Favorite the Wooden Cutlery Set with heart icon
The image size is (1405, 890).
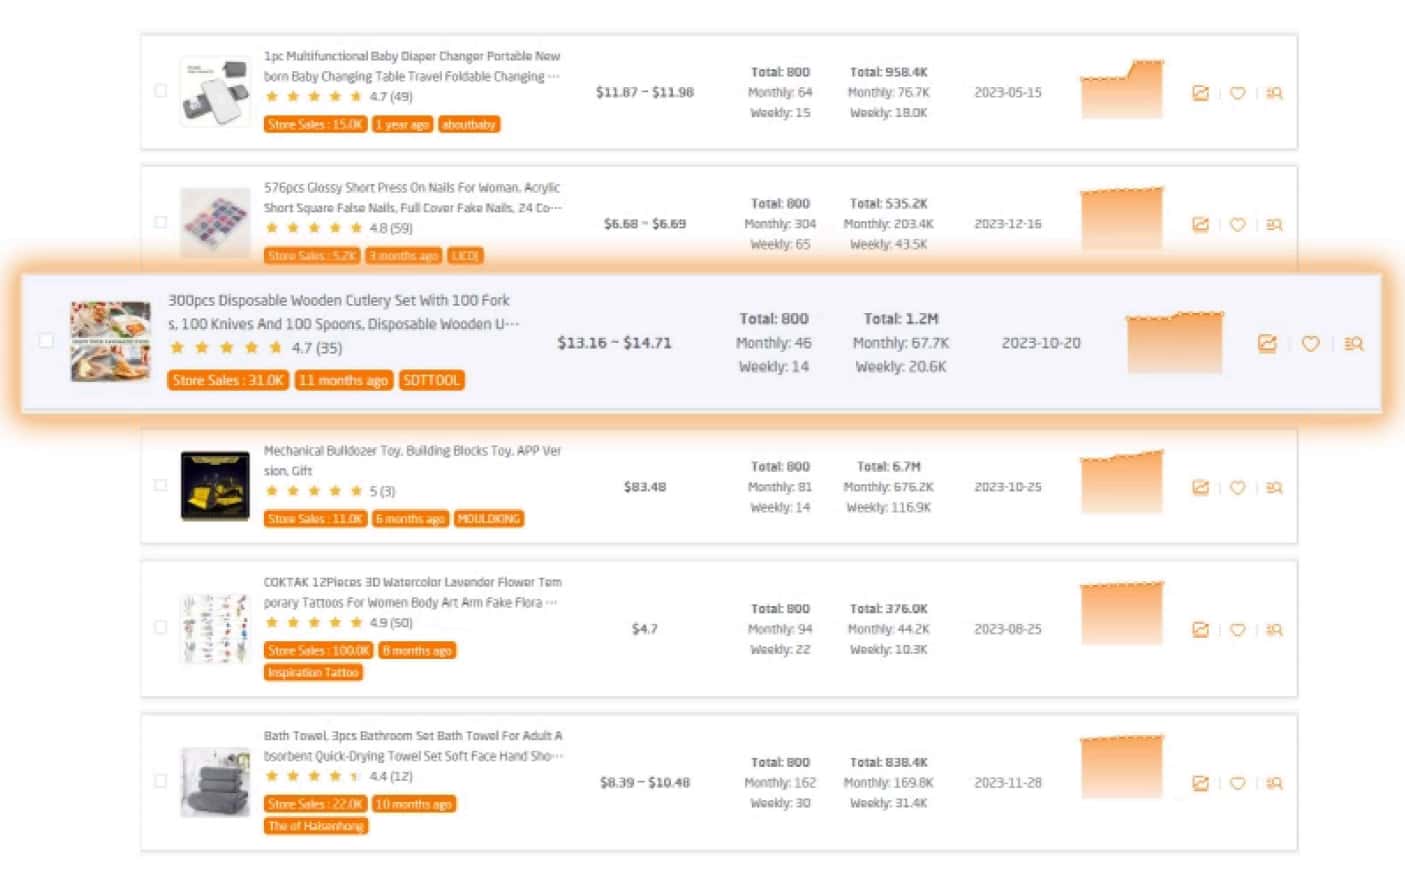point(1310,344)
